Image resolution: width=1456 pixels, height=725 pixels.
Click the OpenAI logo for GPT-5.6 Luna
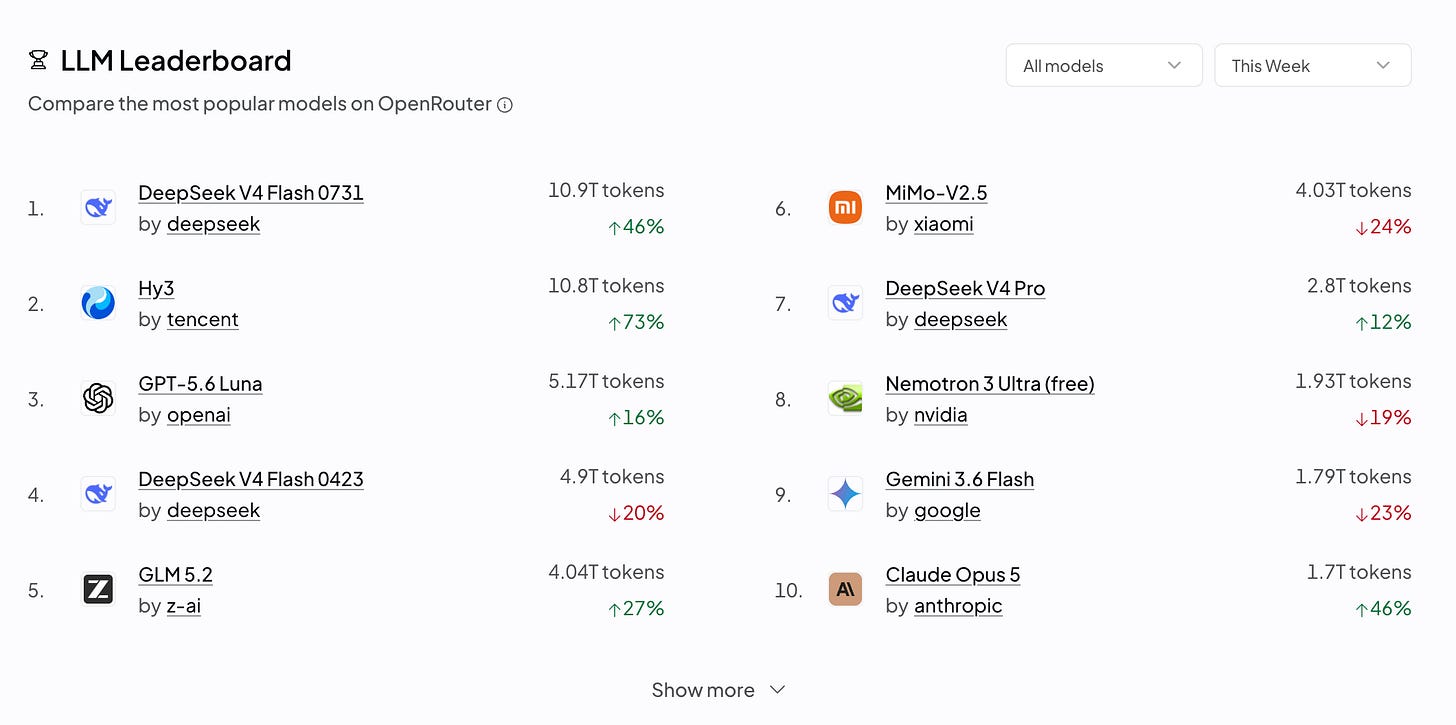click(98, 399)
